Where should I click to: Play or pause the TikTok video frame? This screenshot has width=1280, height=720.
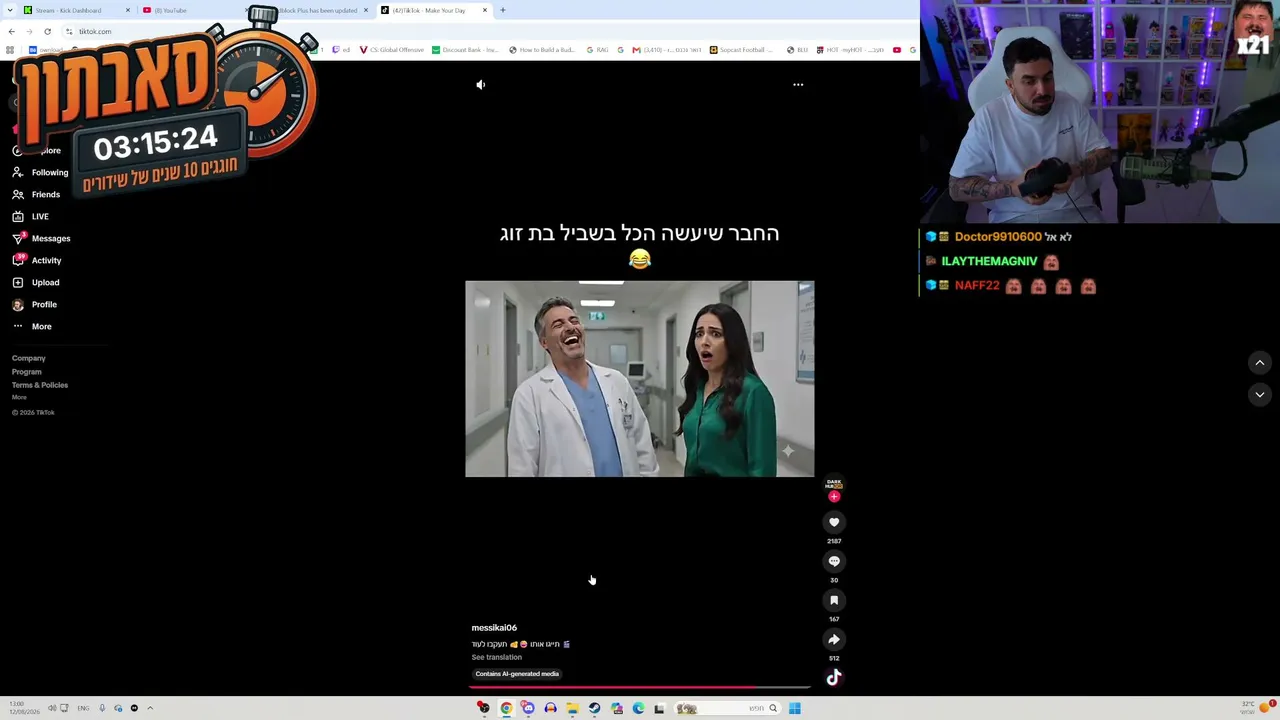point(640,378)
